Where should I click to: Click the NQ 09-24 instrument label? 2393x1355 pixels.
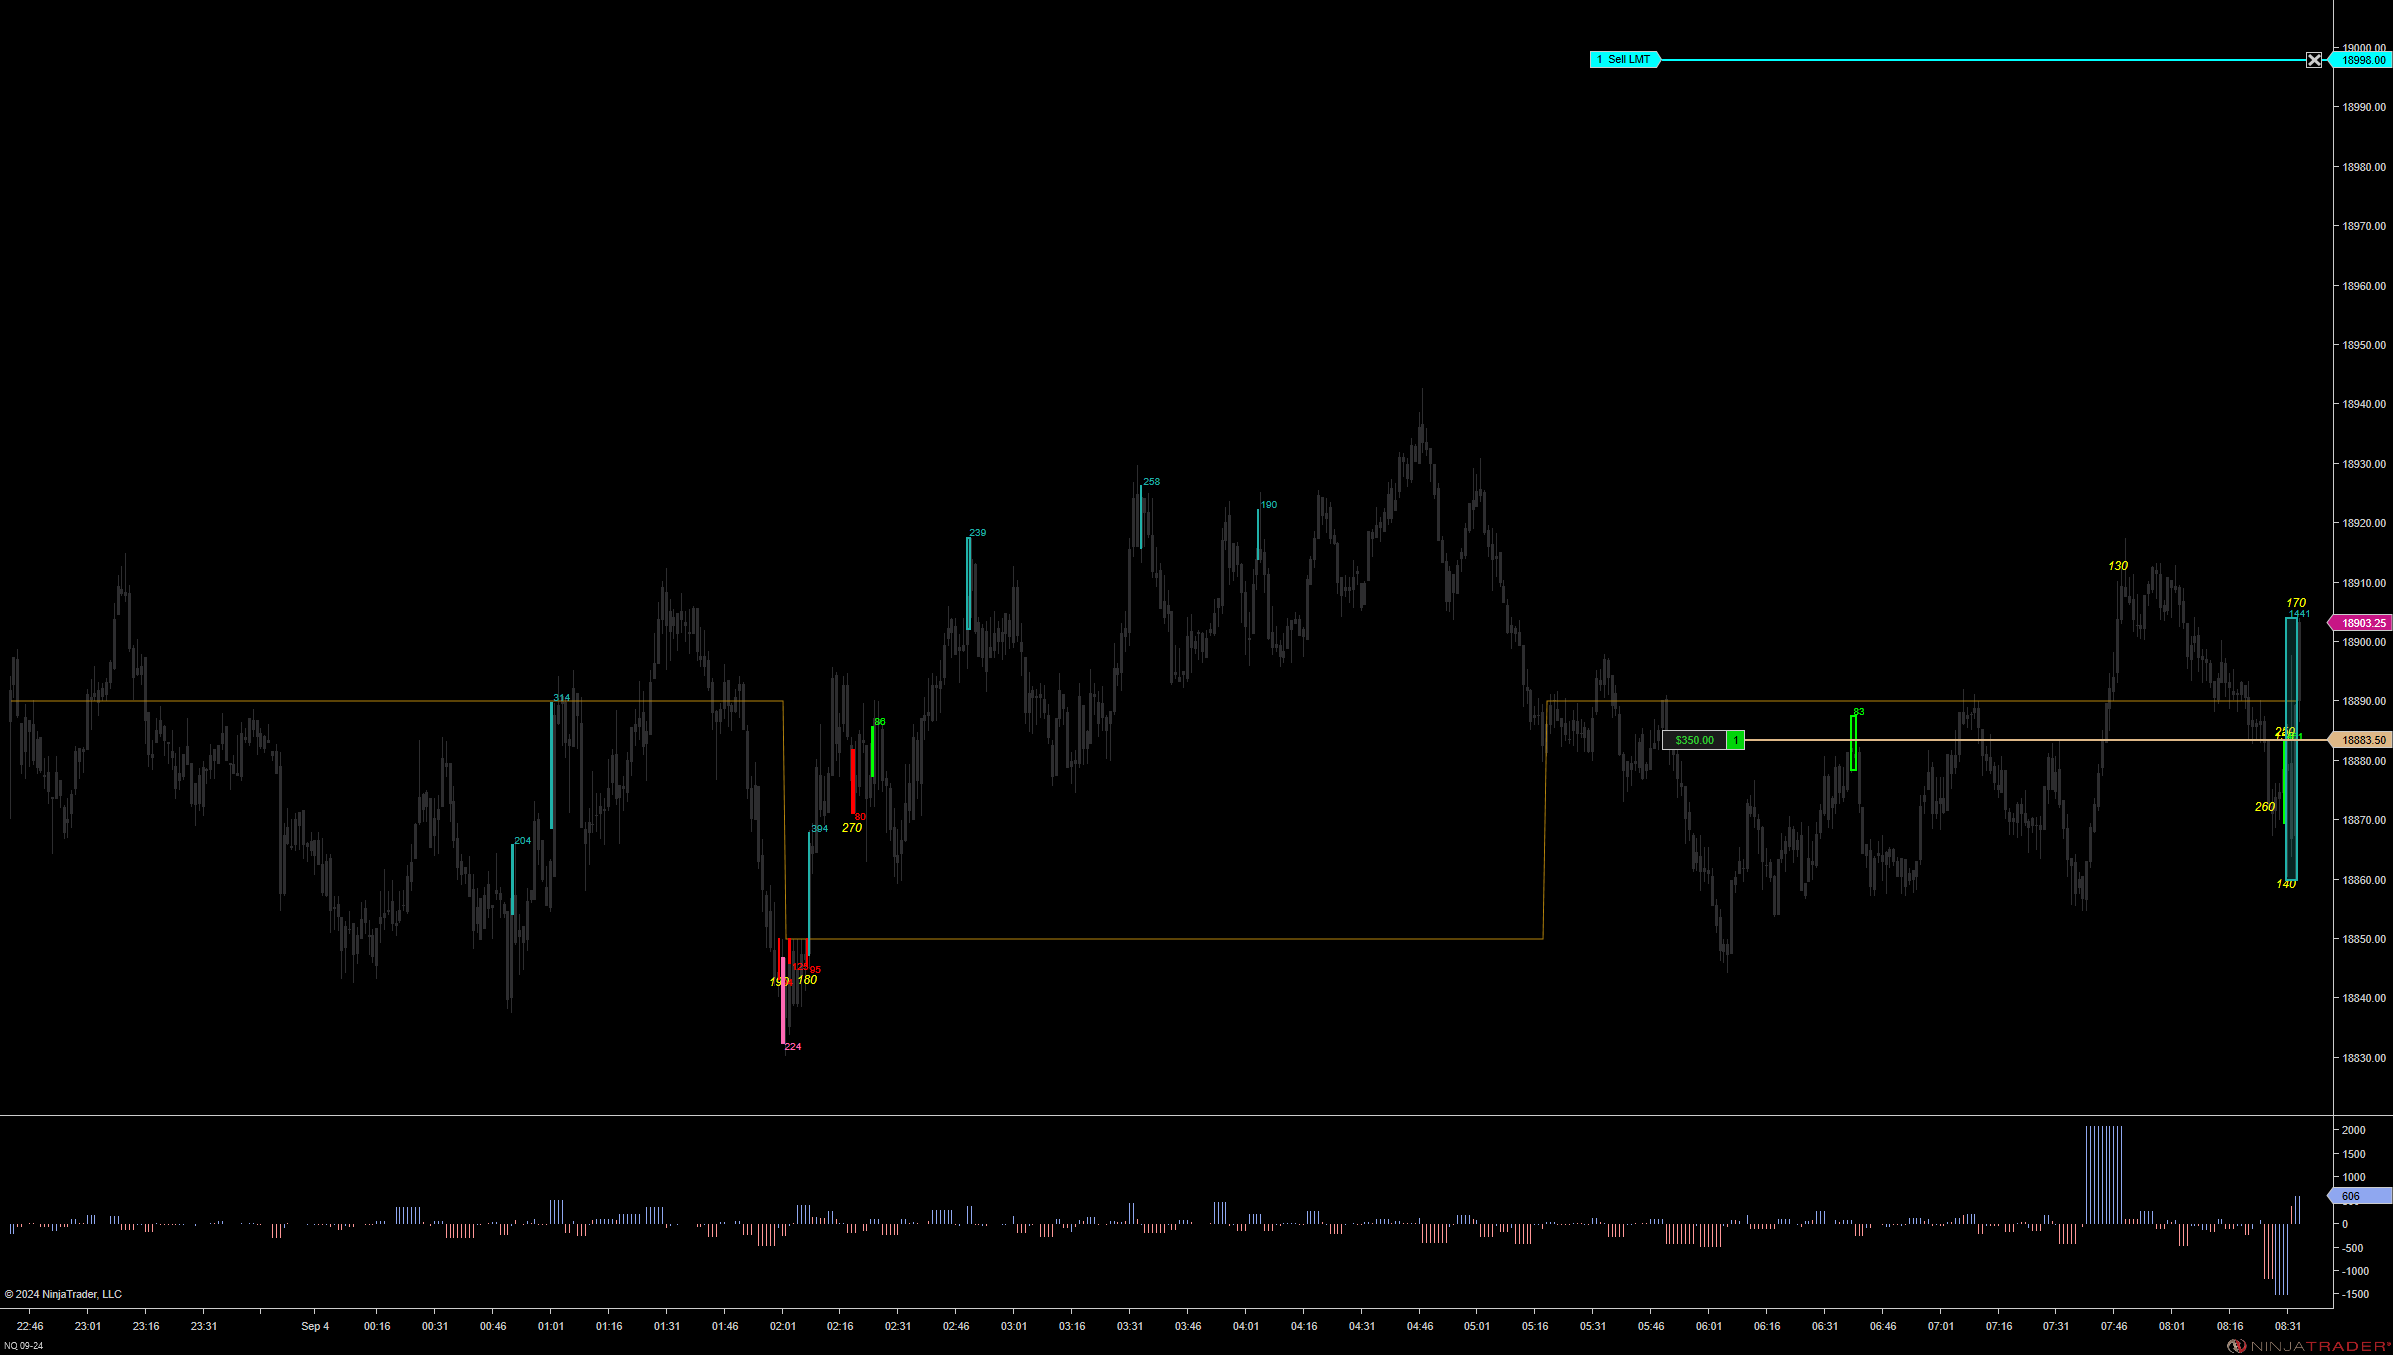point(24,1346)
